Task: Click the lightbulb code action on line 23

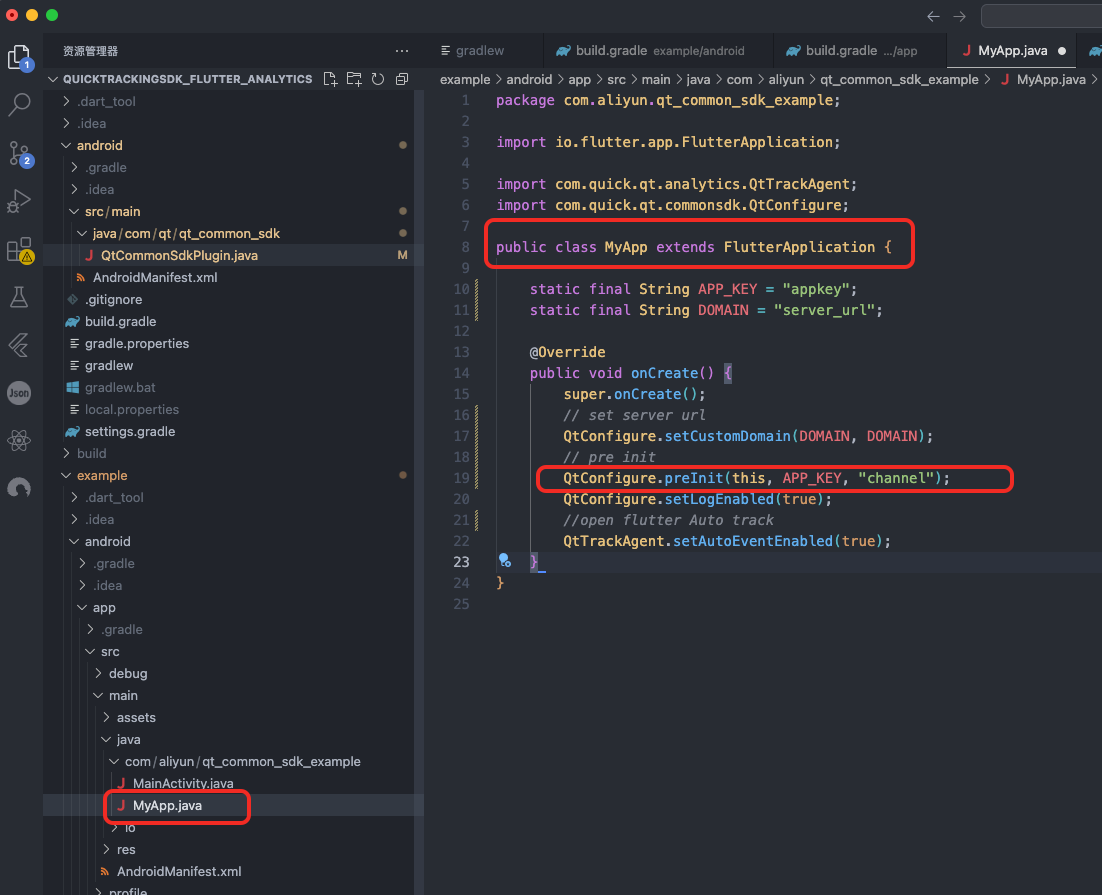Action: [x=504, y=561]
